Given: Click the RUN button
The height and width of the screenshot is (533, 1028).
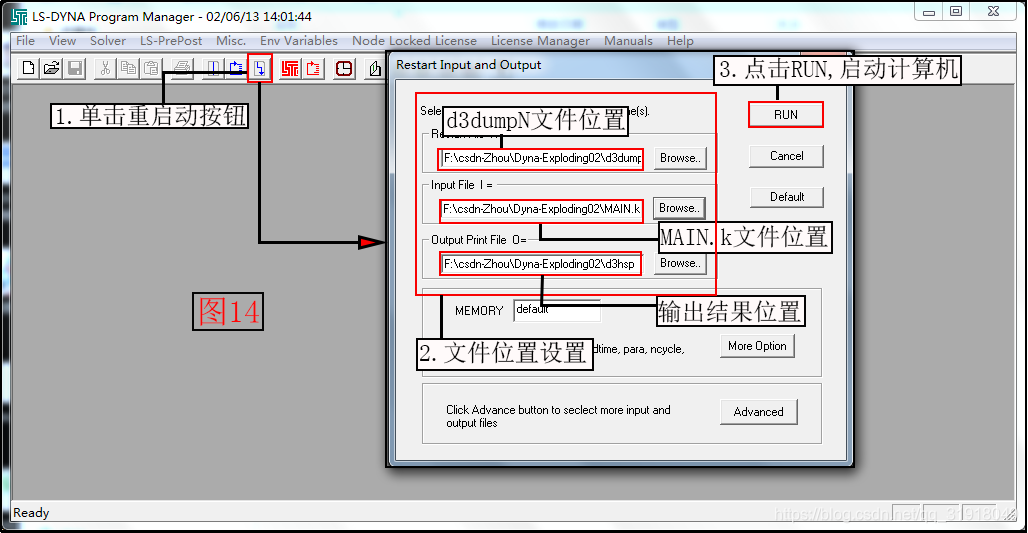Looking at the screenshot, I should point(785,115).
